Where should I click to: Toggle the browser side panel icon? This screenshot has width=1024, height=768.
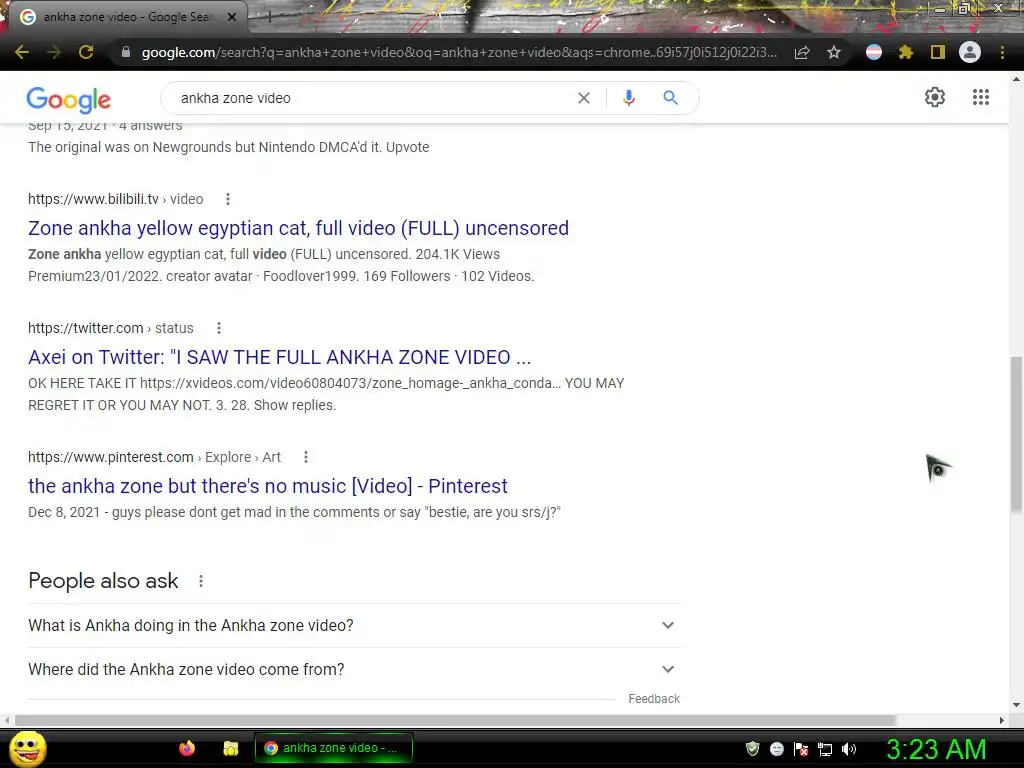point(938,52)
